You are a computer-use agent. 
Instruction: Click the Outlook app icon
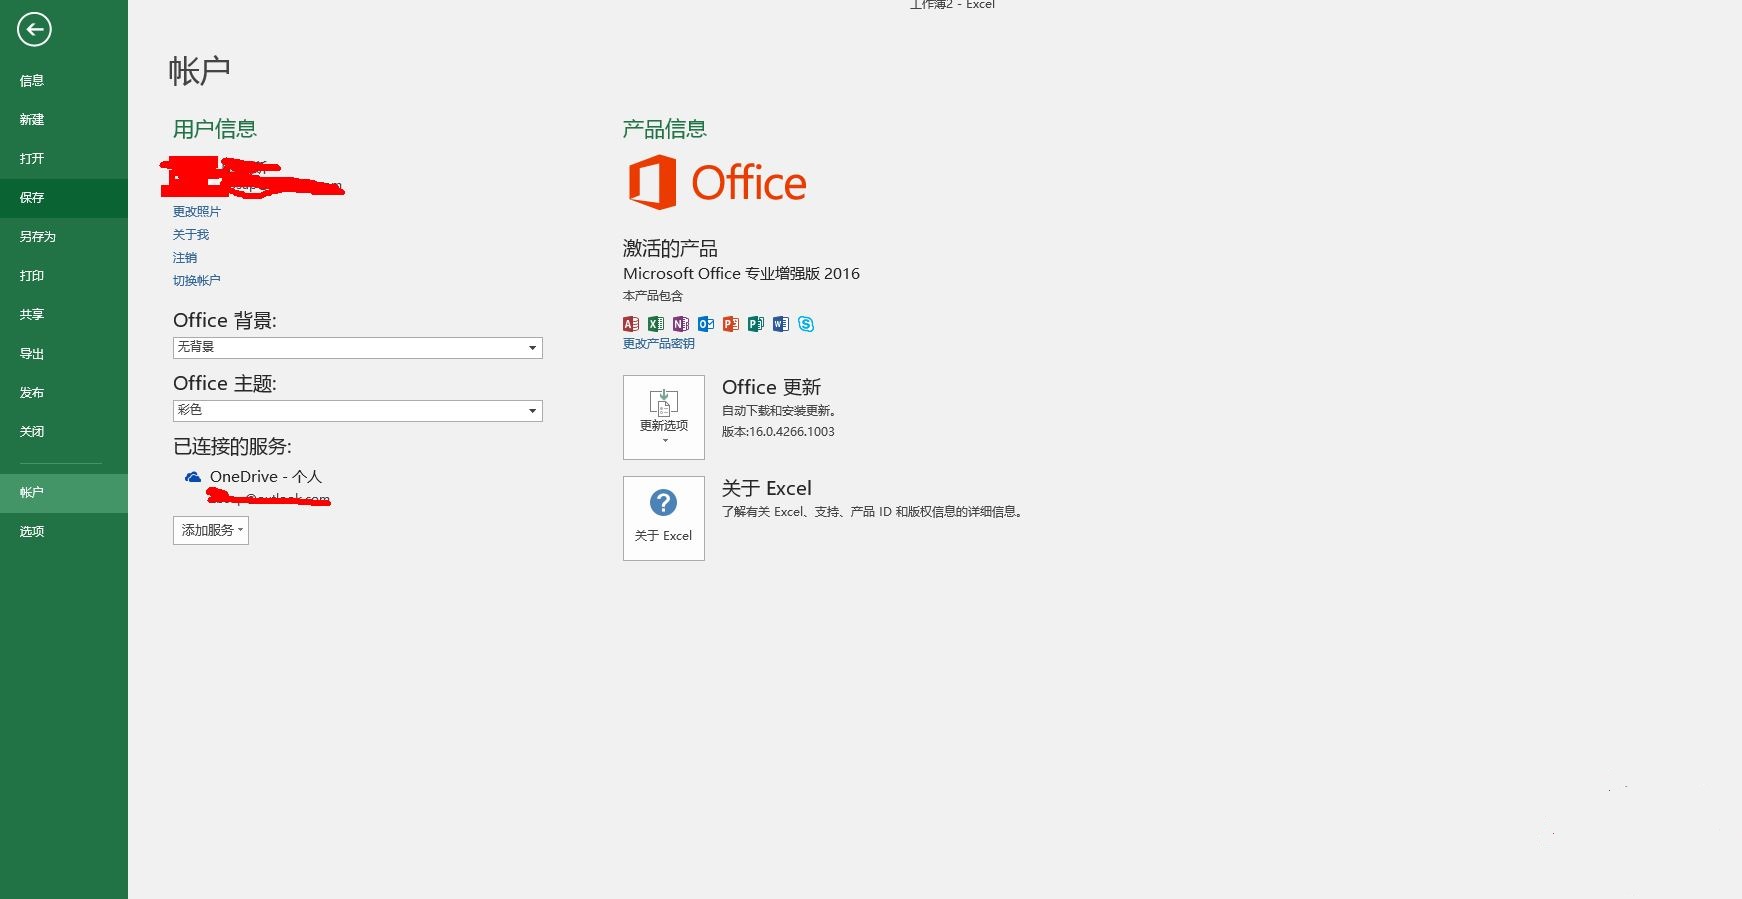tap(706, 324)
